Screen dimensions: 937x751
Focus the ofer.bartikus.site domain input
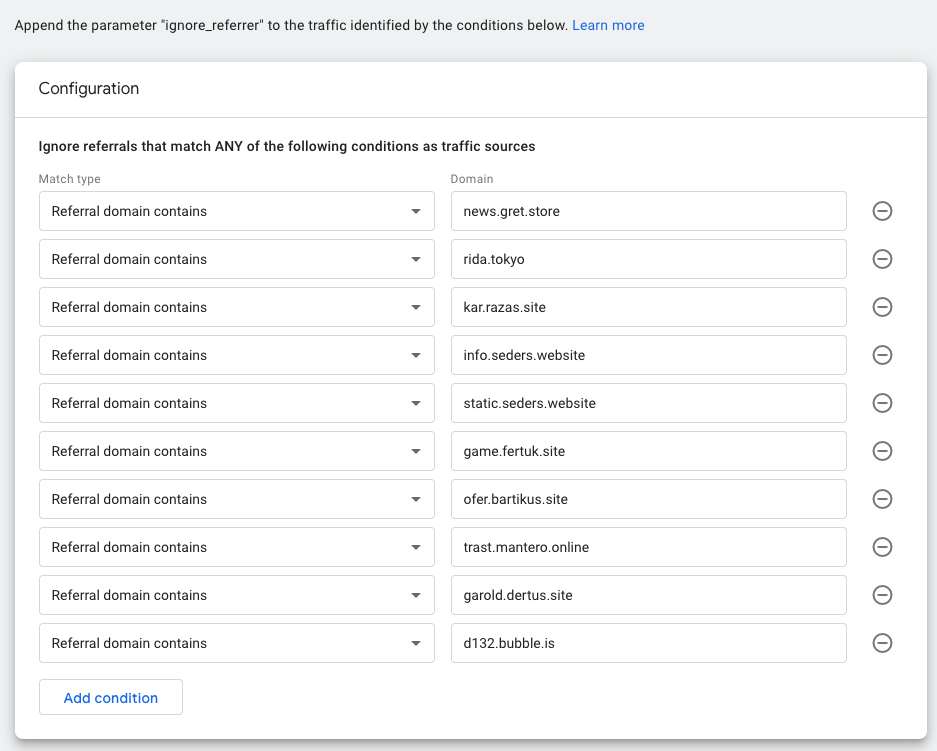click(x=648, y=499)
